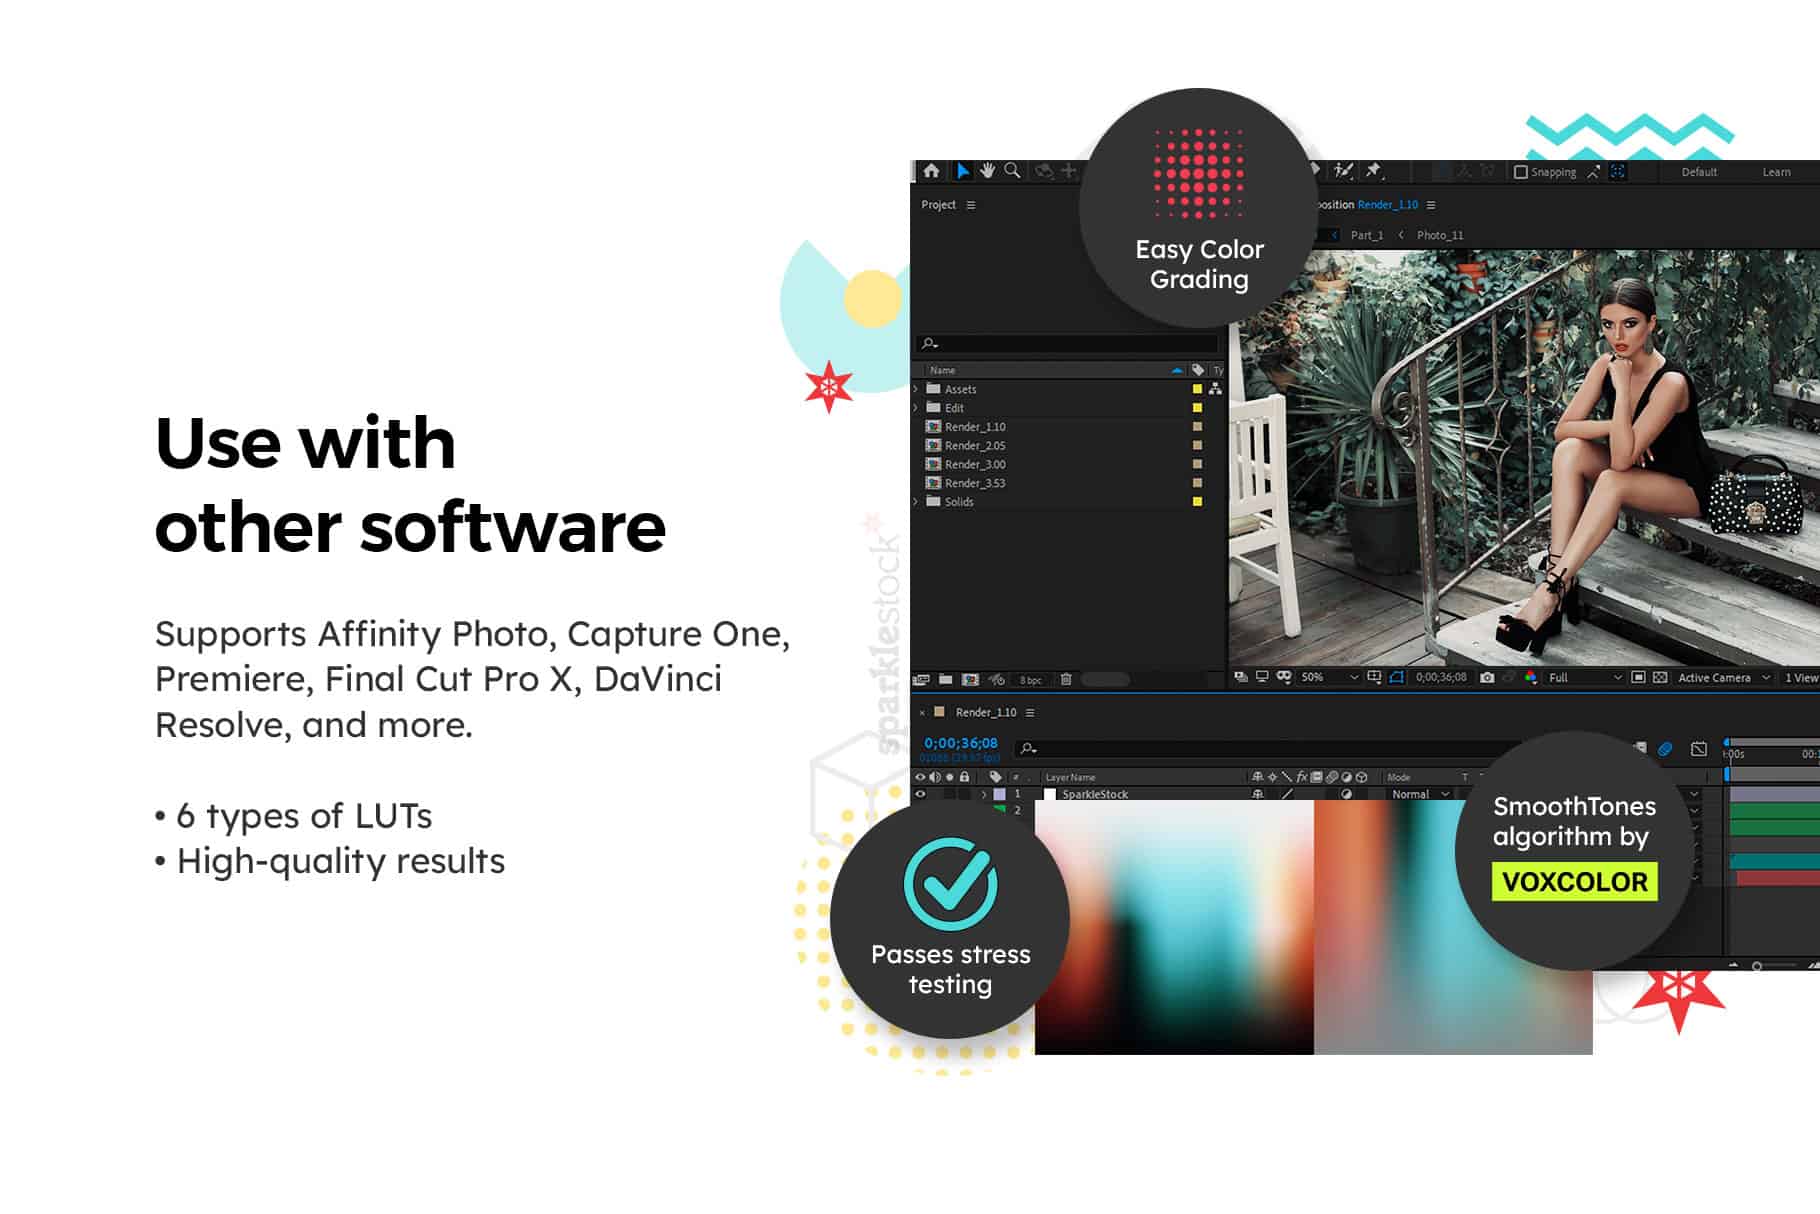Select the Roto Brush tool
The image size is (1820, 1214).
(x=1344, y=171)
